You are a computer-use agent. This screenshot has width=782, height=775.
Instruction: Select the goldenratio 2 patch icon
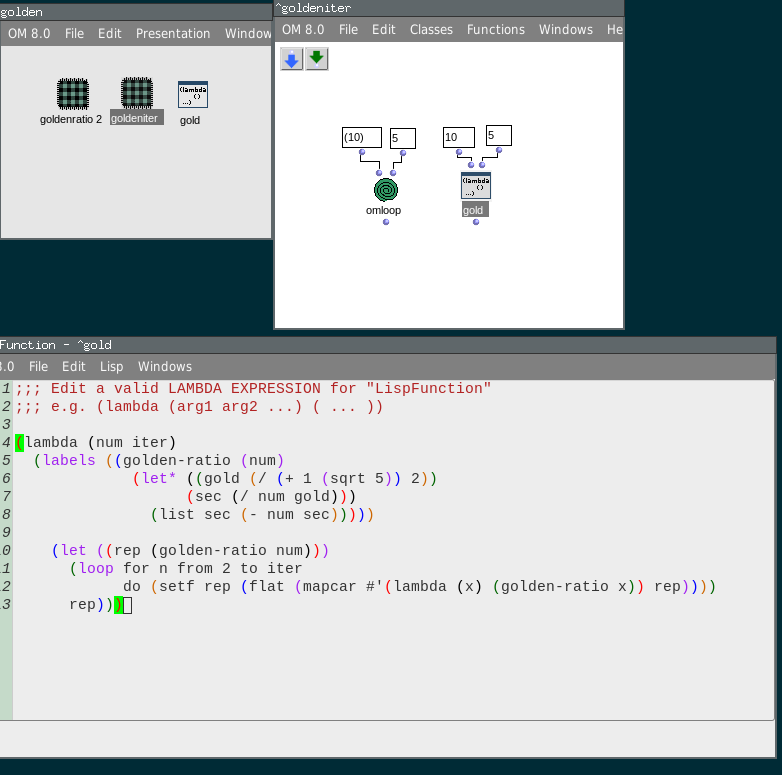tap(72, 94)
